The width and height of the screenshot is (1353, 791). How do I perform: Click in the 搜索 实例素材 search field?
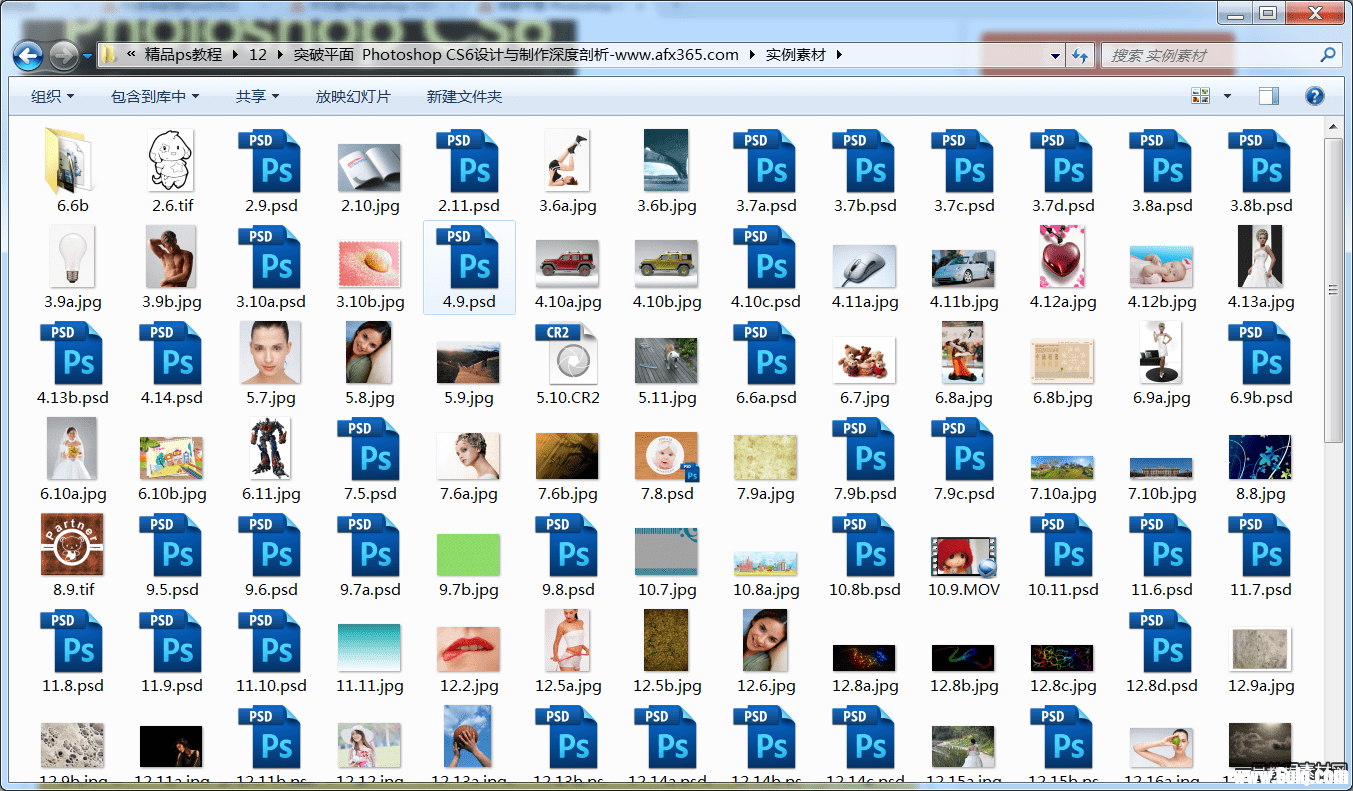[1208, 55]
